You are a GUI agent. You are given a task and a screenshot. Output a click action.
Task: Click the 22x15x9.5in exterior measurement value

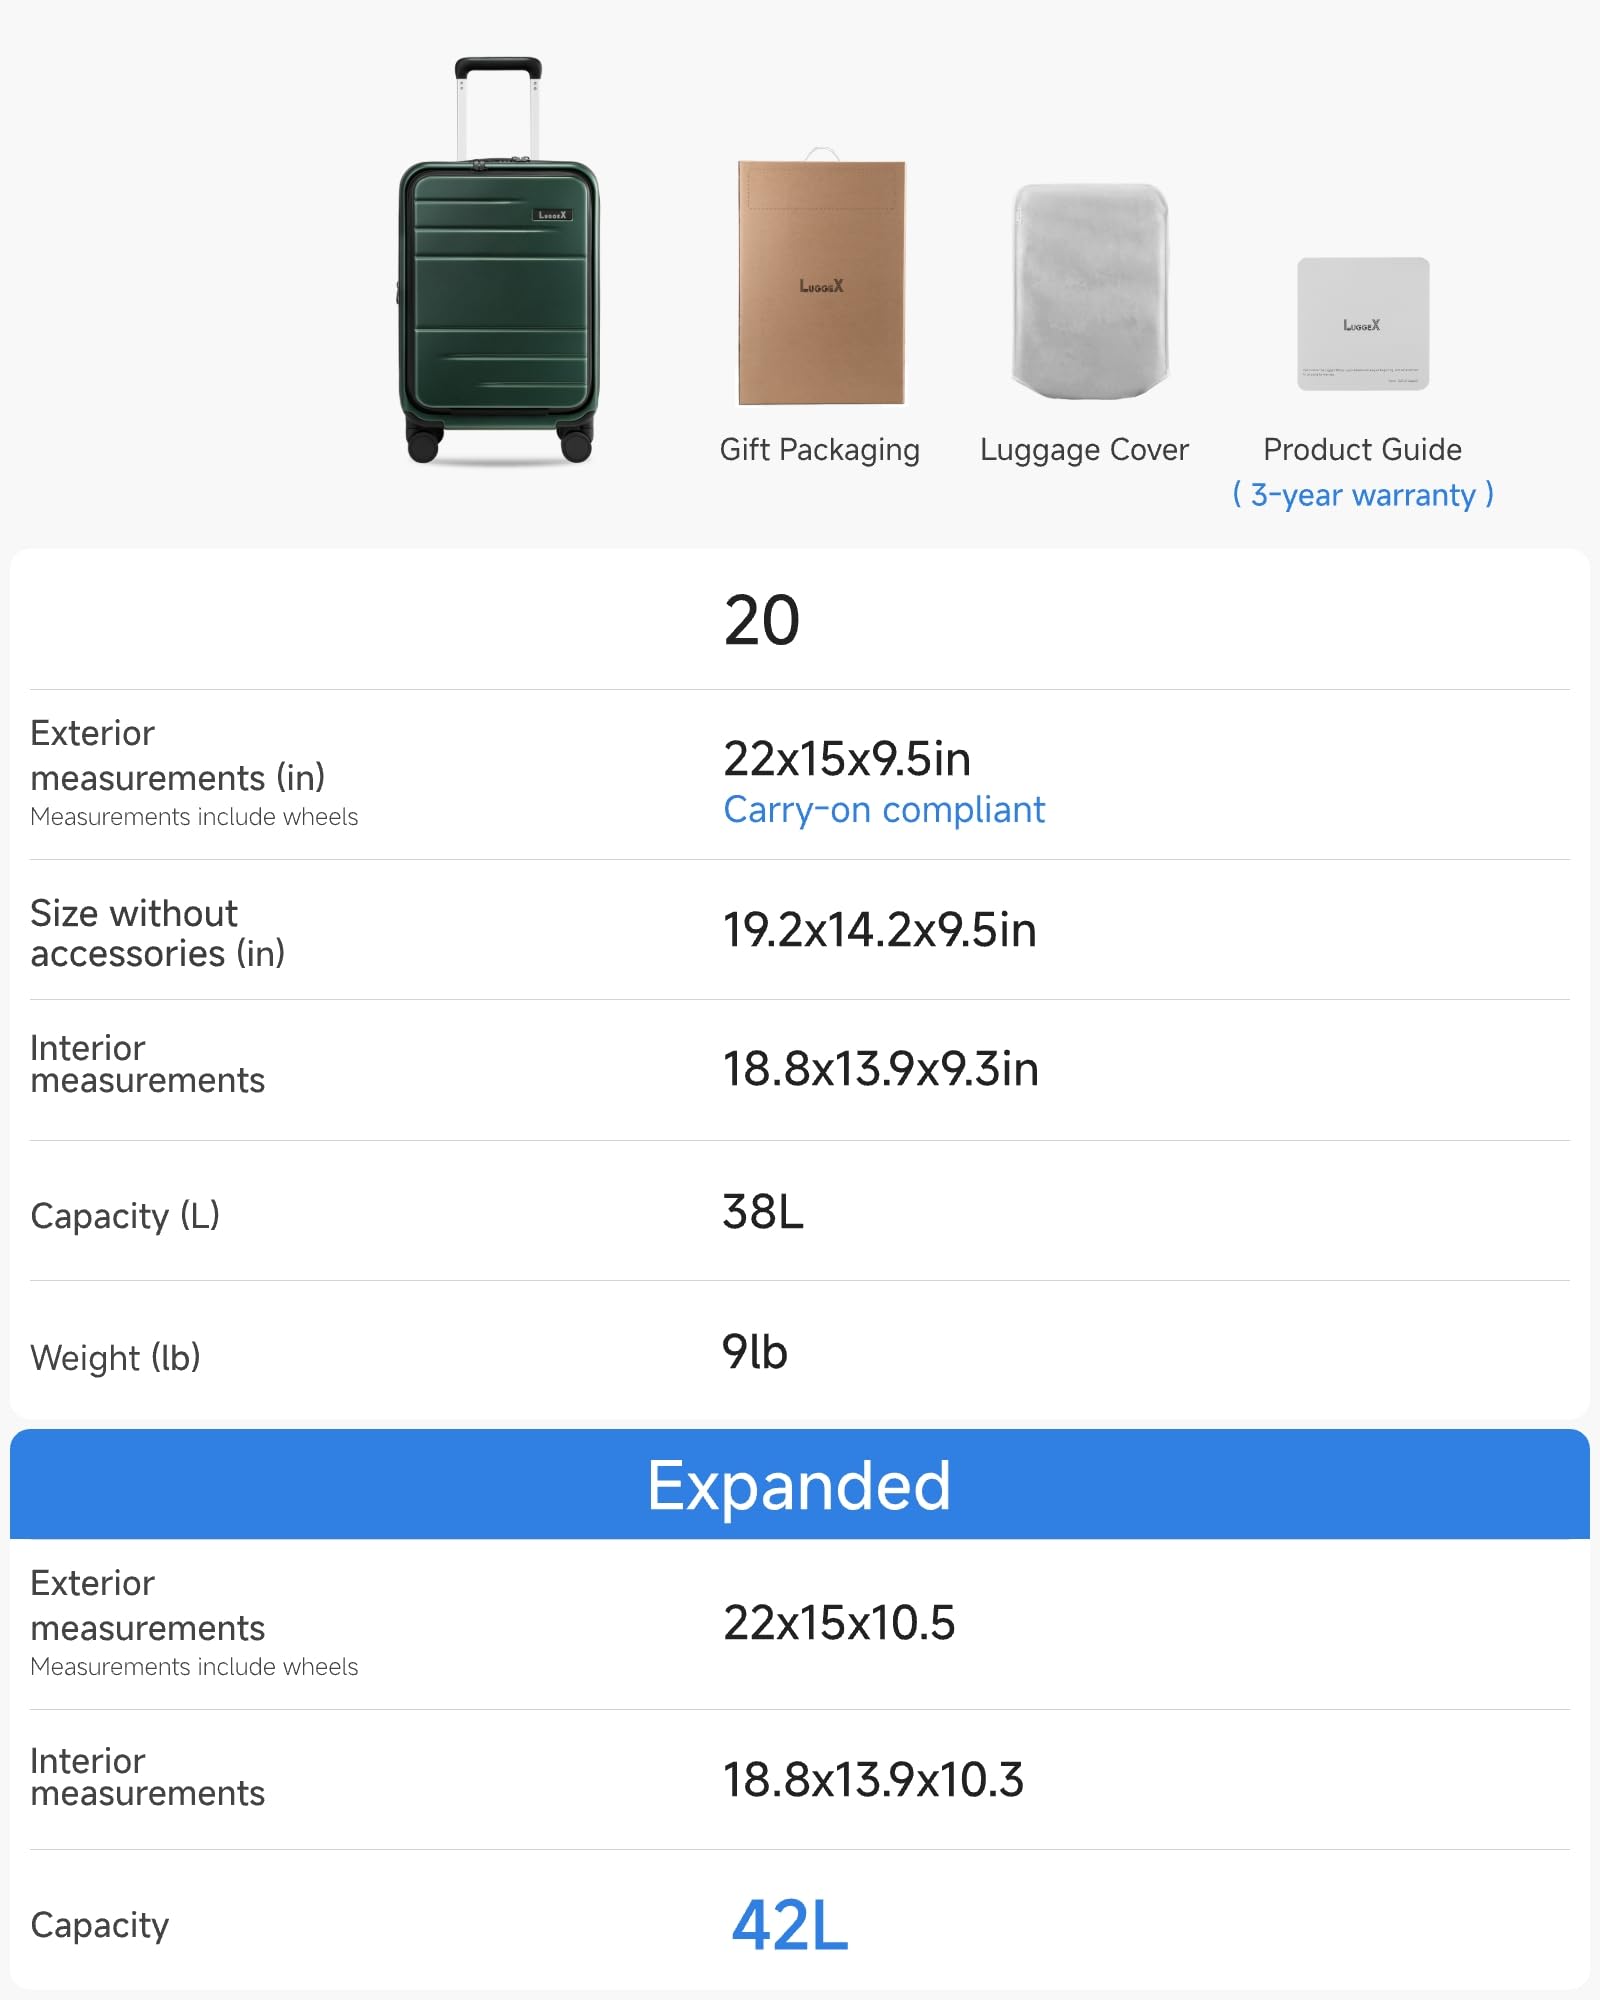coord(847,759)
